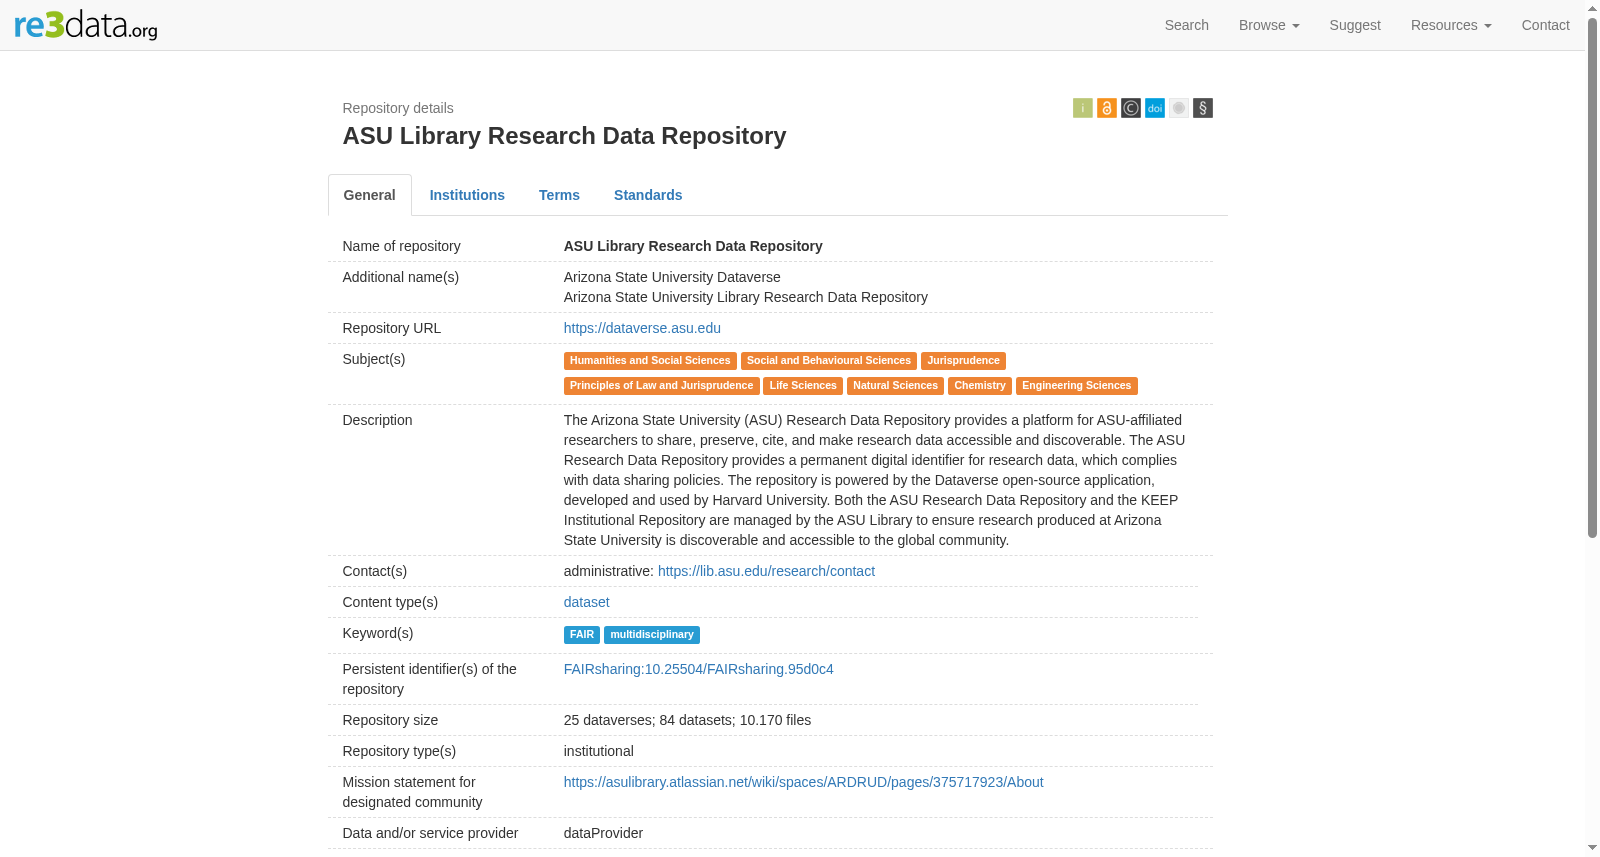Click 'Arizona State University Library Research Data Repository' text
Viewport: 1600px width, 857px height.
coord(745,297)
